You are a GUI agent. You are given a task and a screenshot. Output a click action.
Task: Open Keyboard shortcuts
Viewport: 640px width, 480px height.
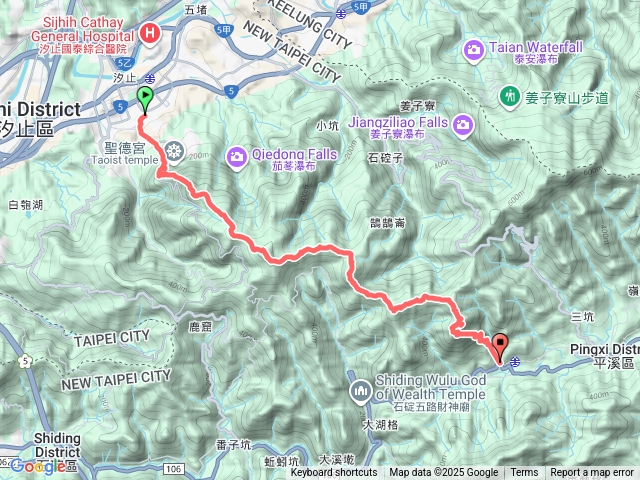[x=334, y=473]
